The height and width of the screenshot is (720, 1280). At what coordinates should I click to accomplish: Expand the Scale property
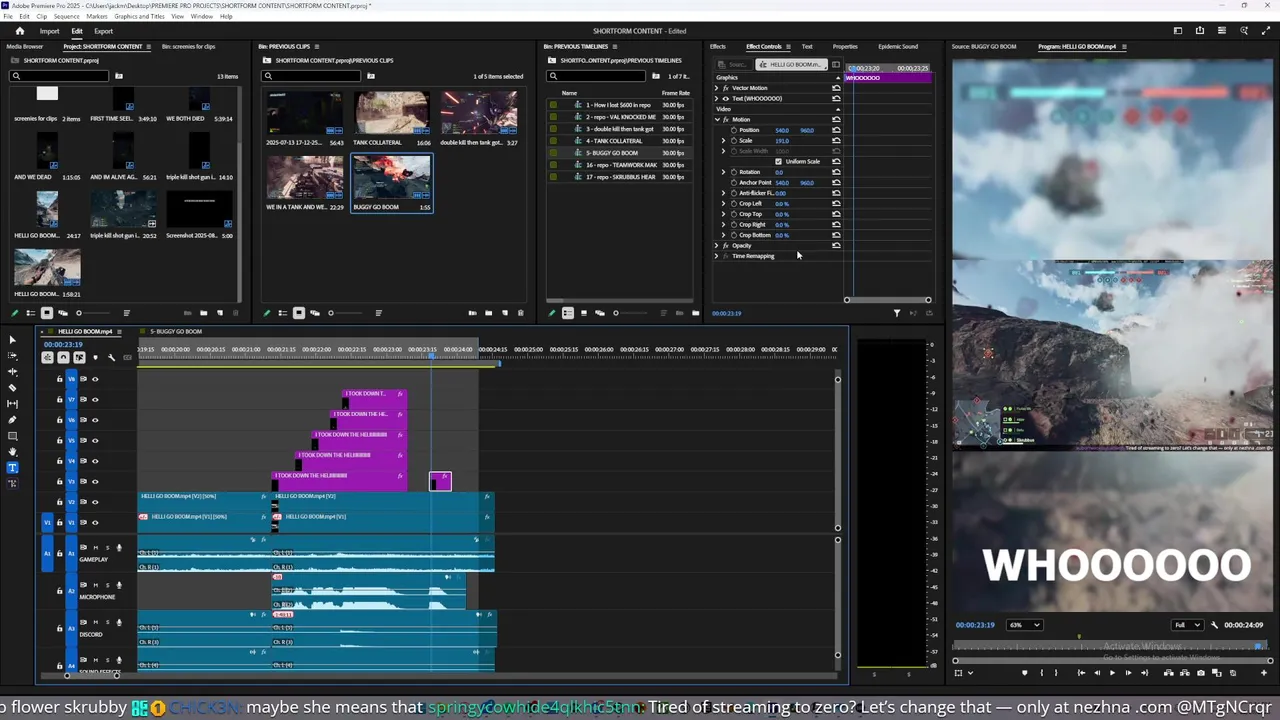coord(723,140)
